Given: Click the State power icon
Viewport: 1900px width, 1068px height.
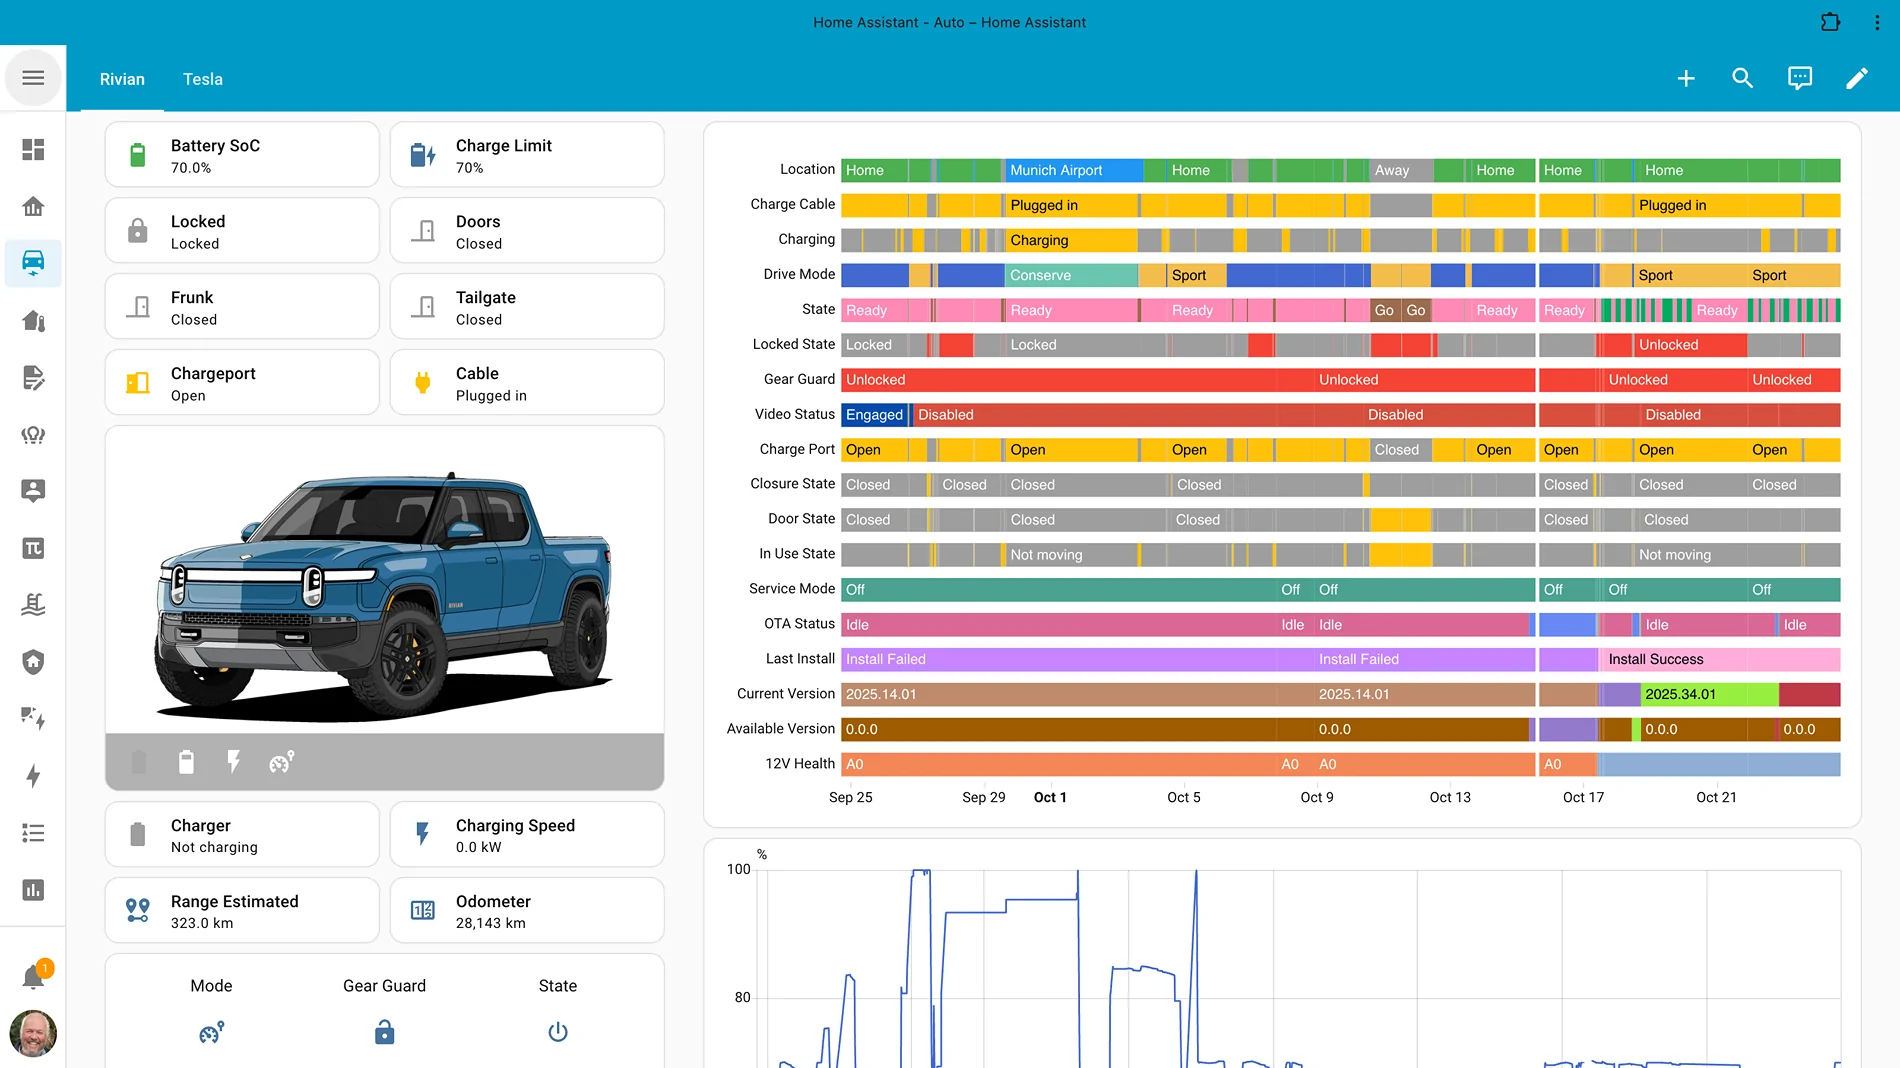Looking at the screenshot, I should tap(558, 1032).
